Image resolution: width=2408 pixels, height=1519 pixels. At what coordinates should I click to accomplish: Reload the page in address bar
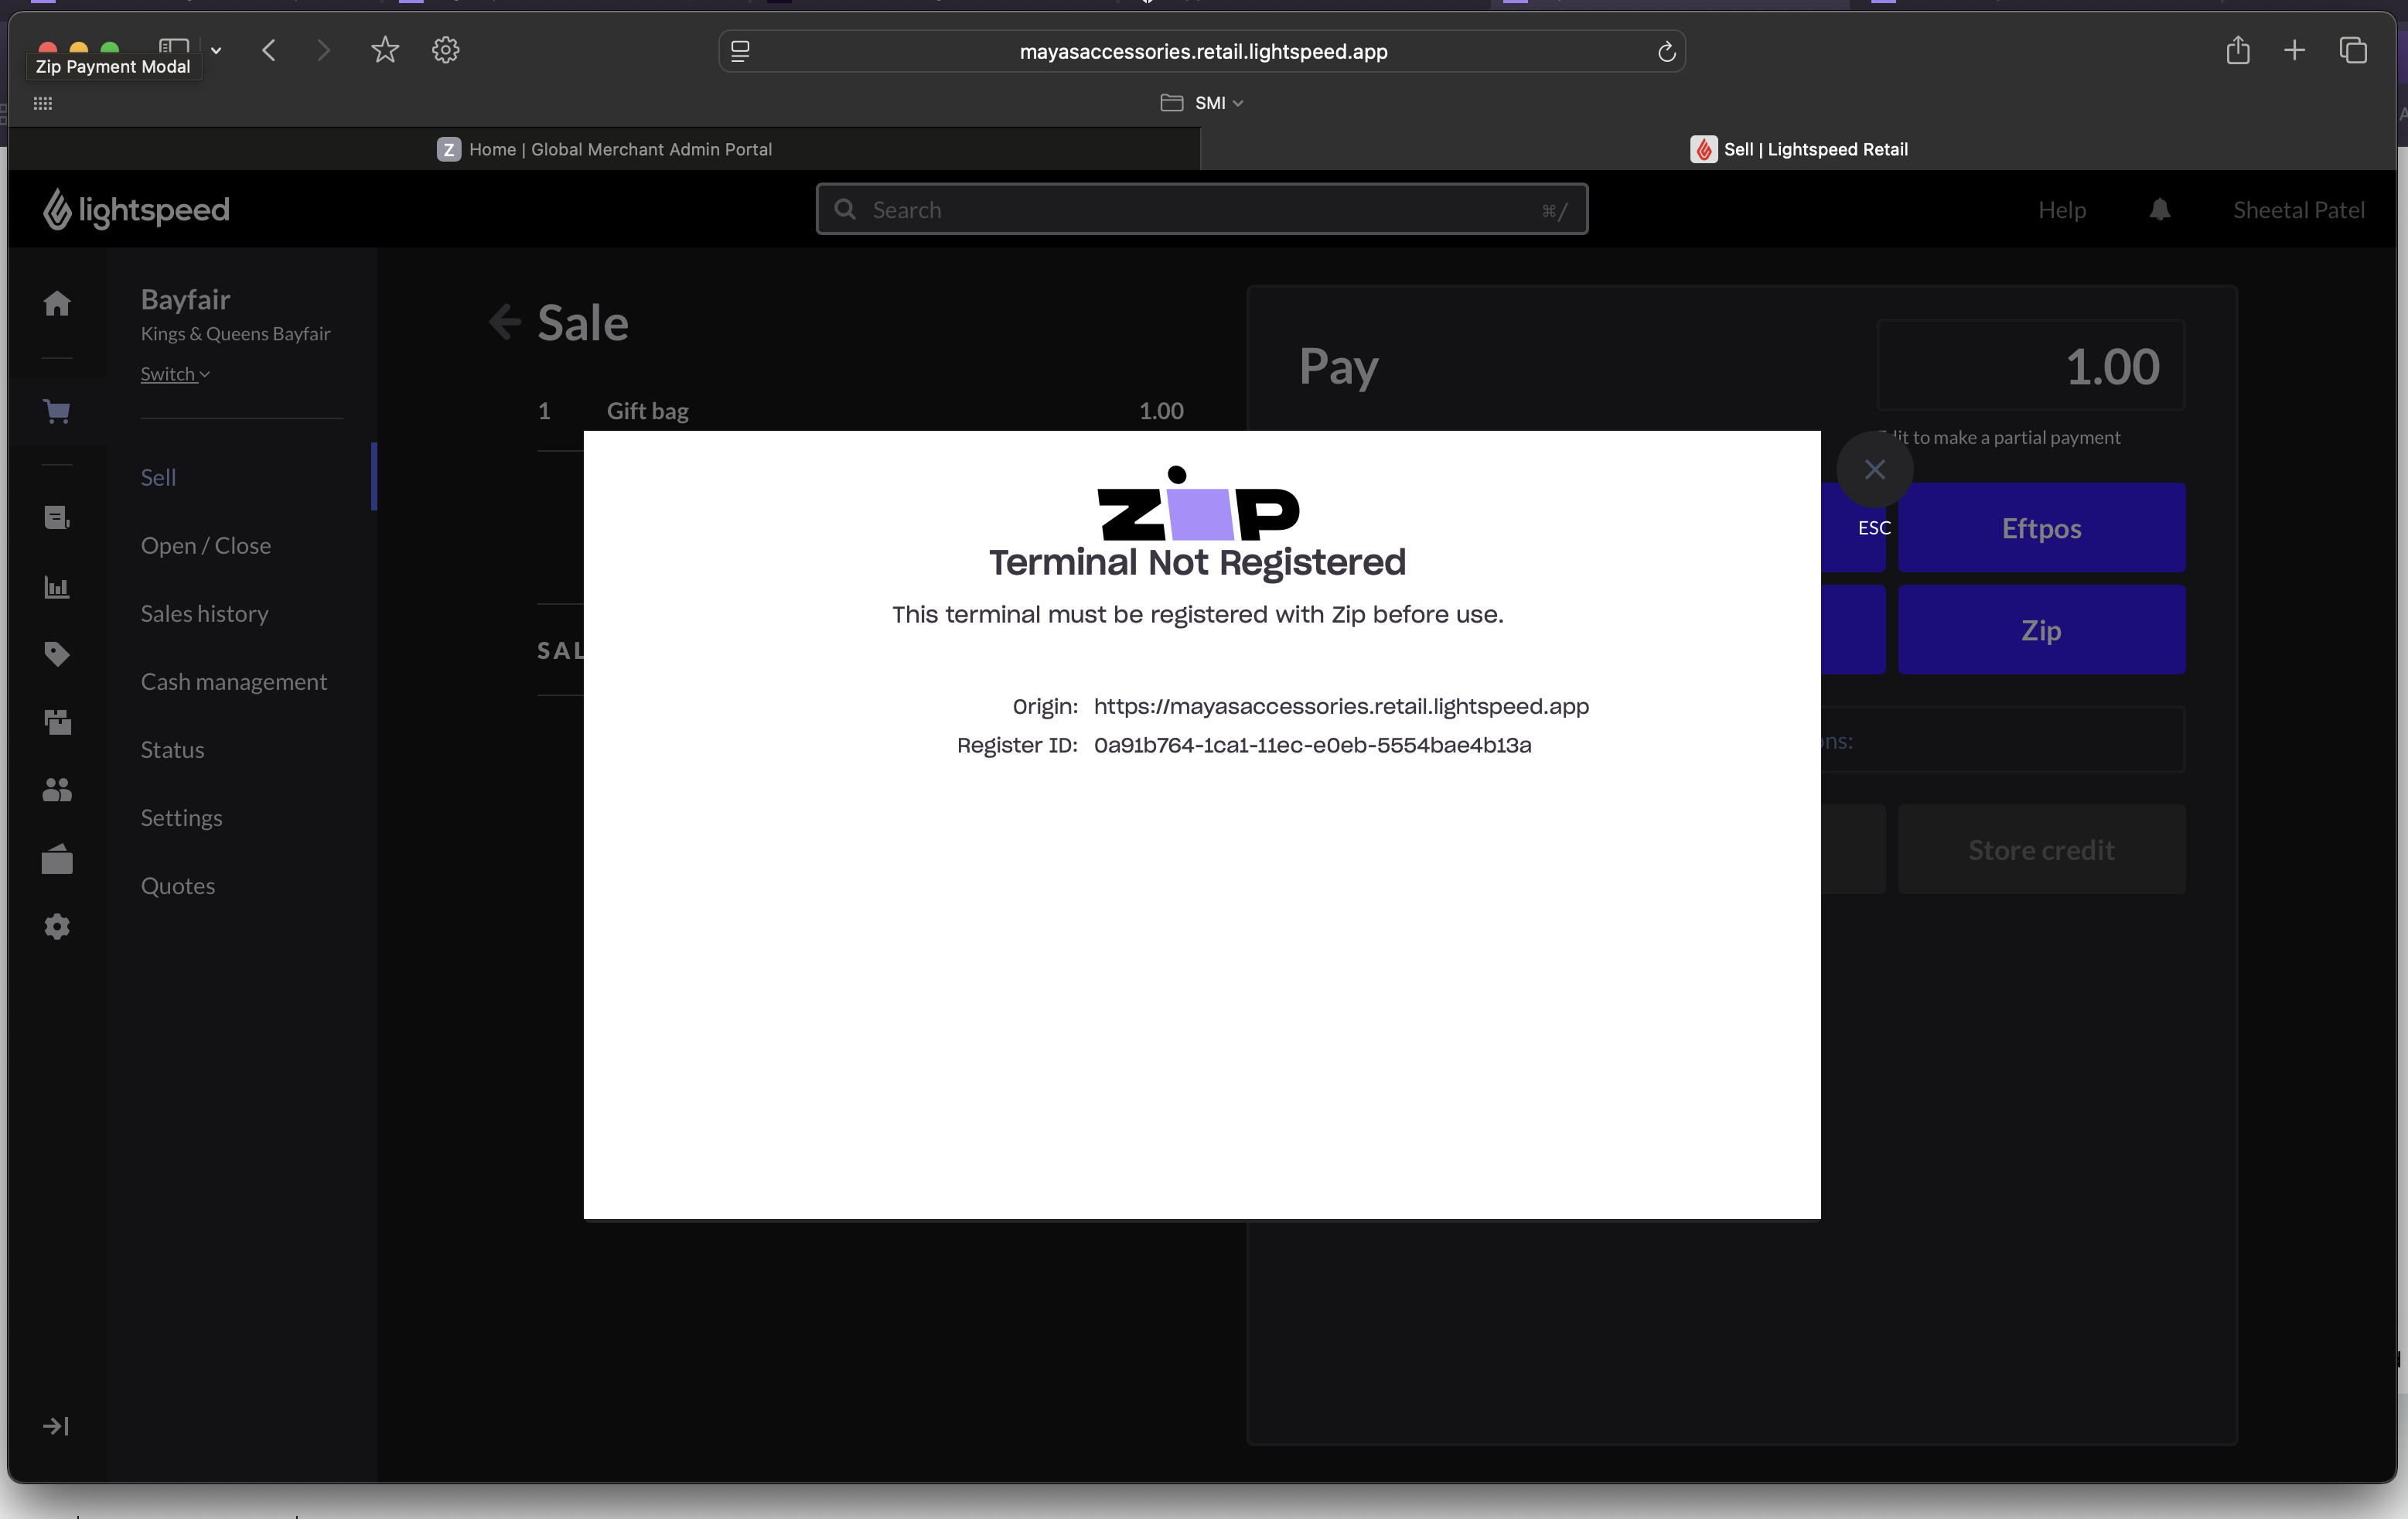(1666, 52)
